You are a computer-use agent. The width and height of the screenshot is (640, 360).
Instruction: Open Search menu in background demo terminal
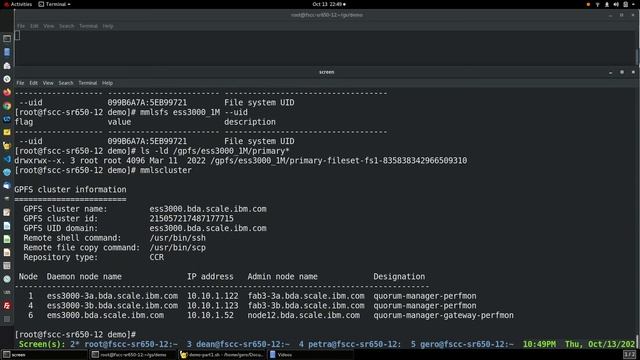[x=67, y=26]
